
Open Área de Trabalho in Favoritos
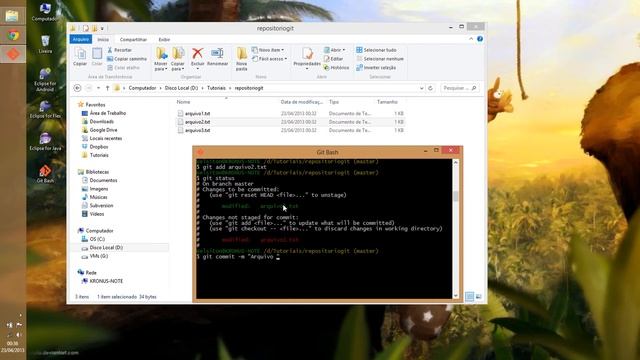(108, 113)
